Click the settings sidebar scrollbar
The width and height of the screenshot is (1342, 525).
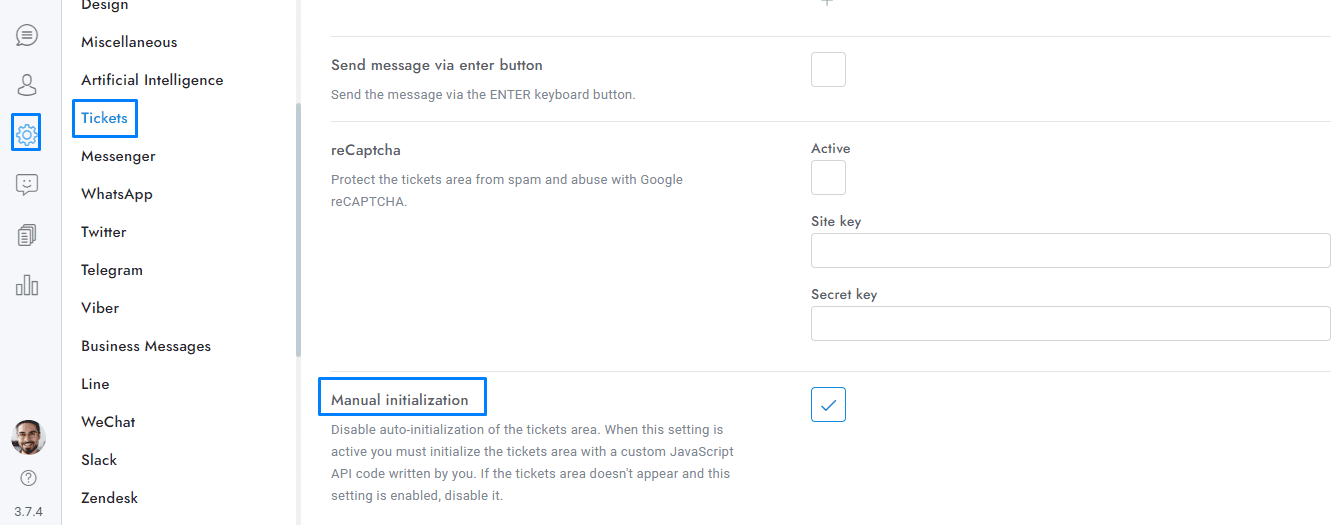click(x=298, y=230)
